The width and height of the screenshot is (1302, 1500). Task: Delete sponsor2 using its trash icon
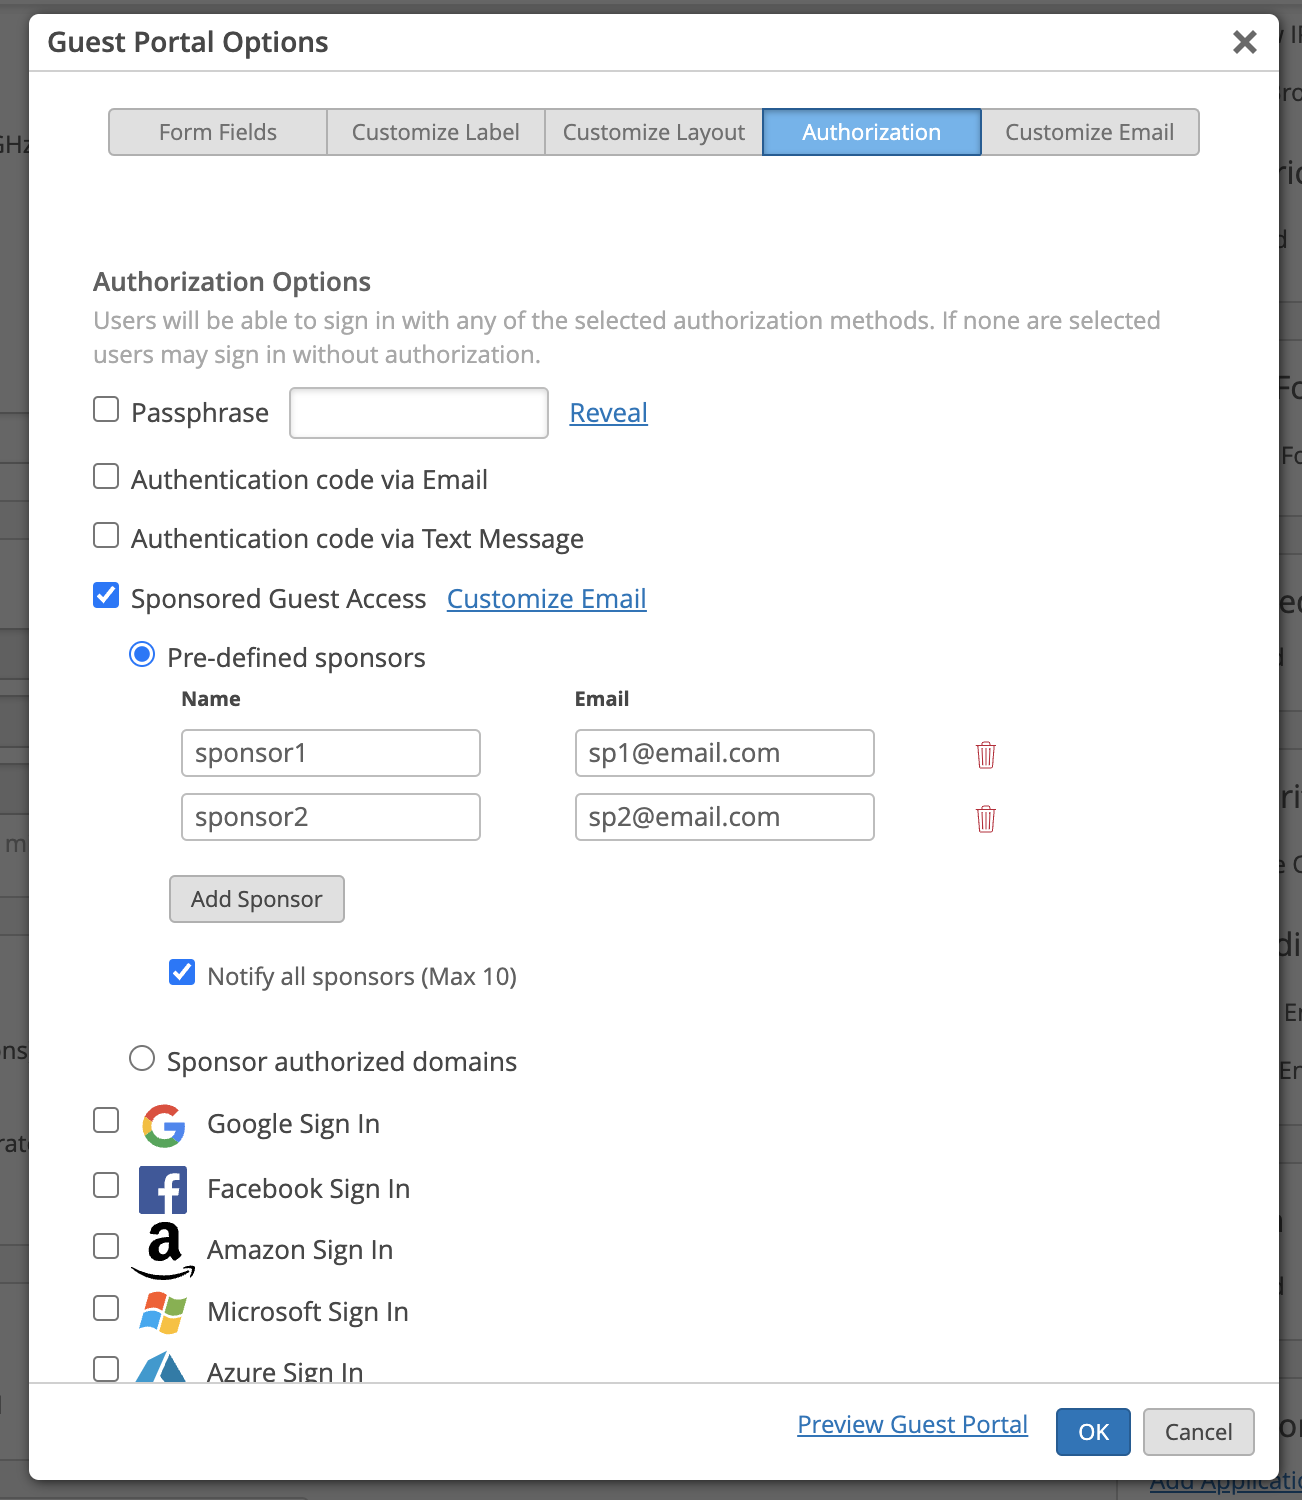(x=986, y=819)
